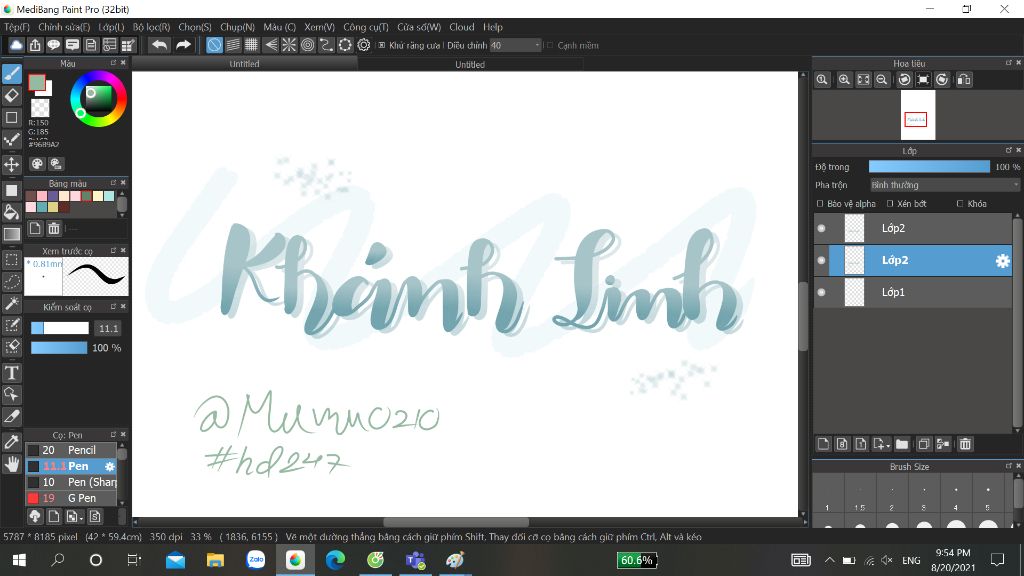
Task: Enable the parallel lines snap guide
Action: (233, 45)
